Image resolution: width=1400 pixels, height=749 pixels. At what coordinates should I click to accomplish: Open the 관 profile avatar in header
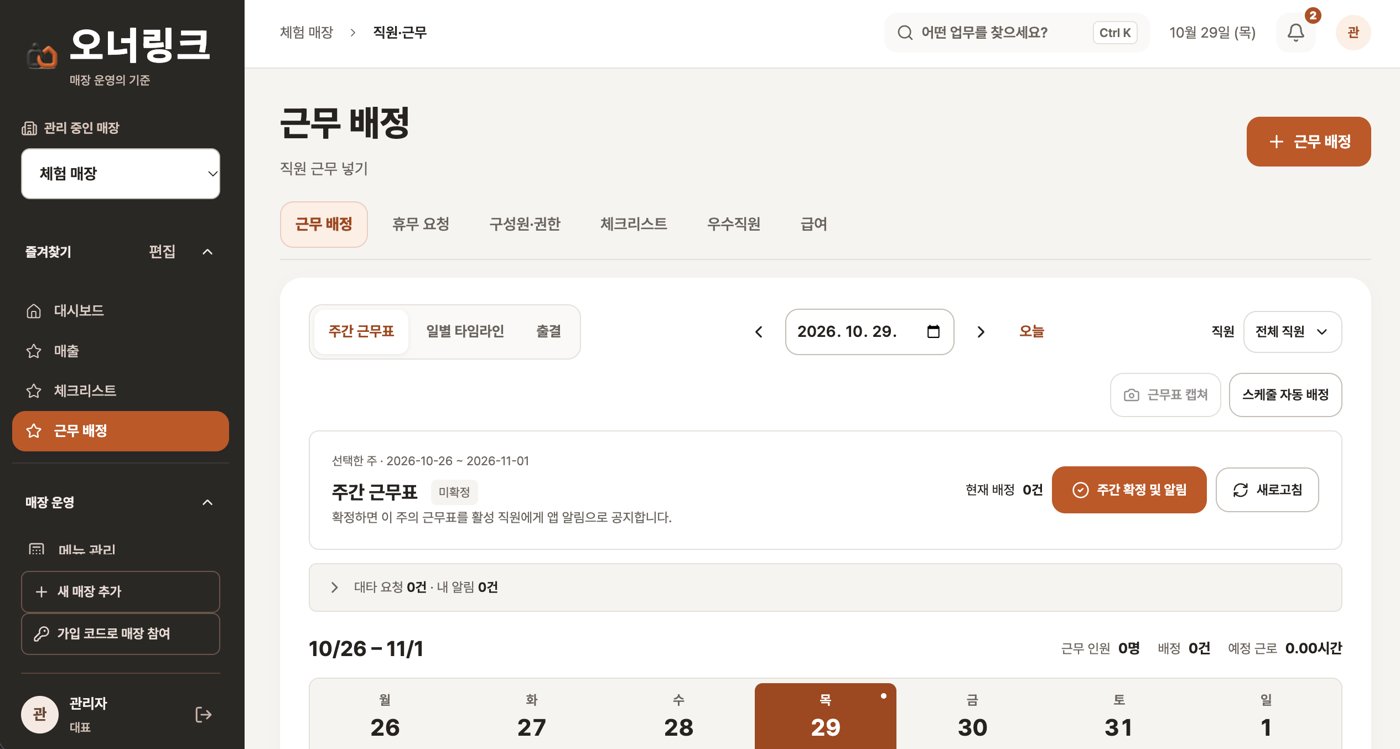(1353, 33)
